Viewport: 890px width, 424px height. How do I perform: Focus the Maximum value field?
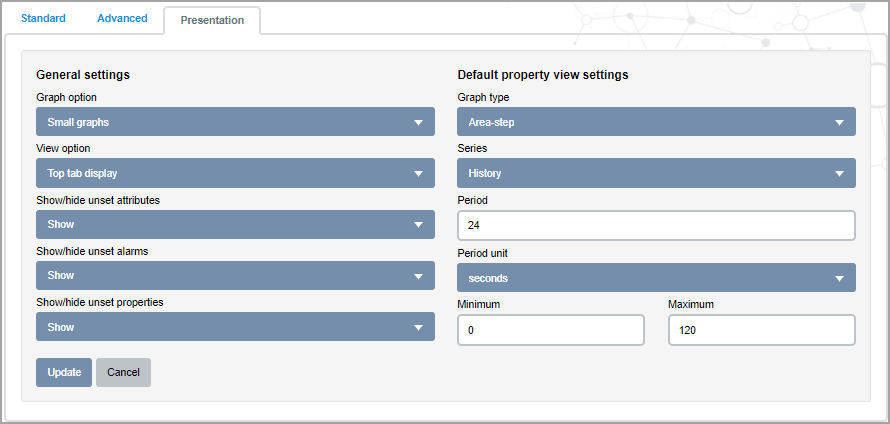click(762, 330)
